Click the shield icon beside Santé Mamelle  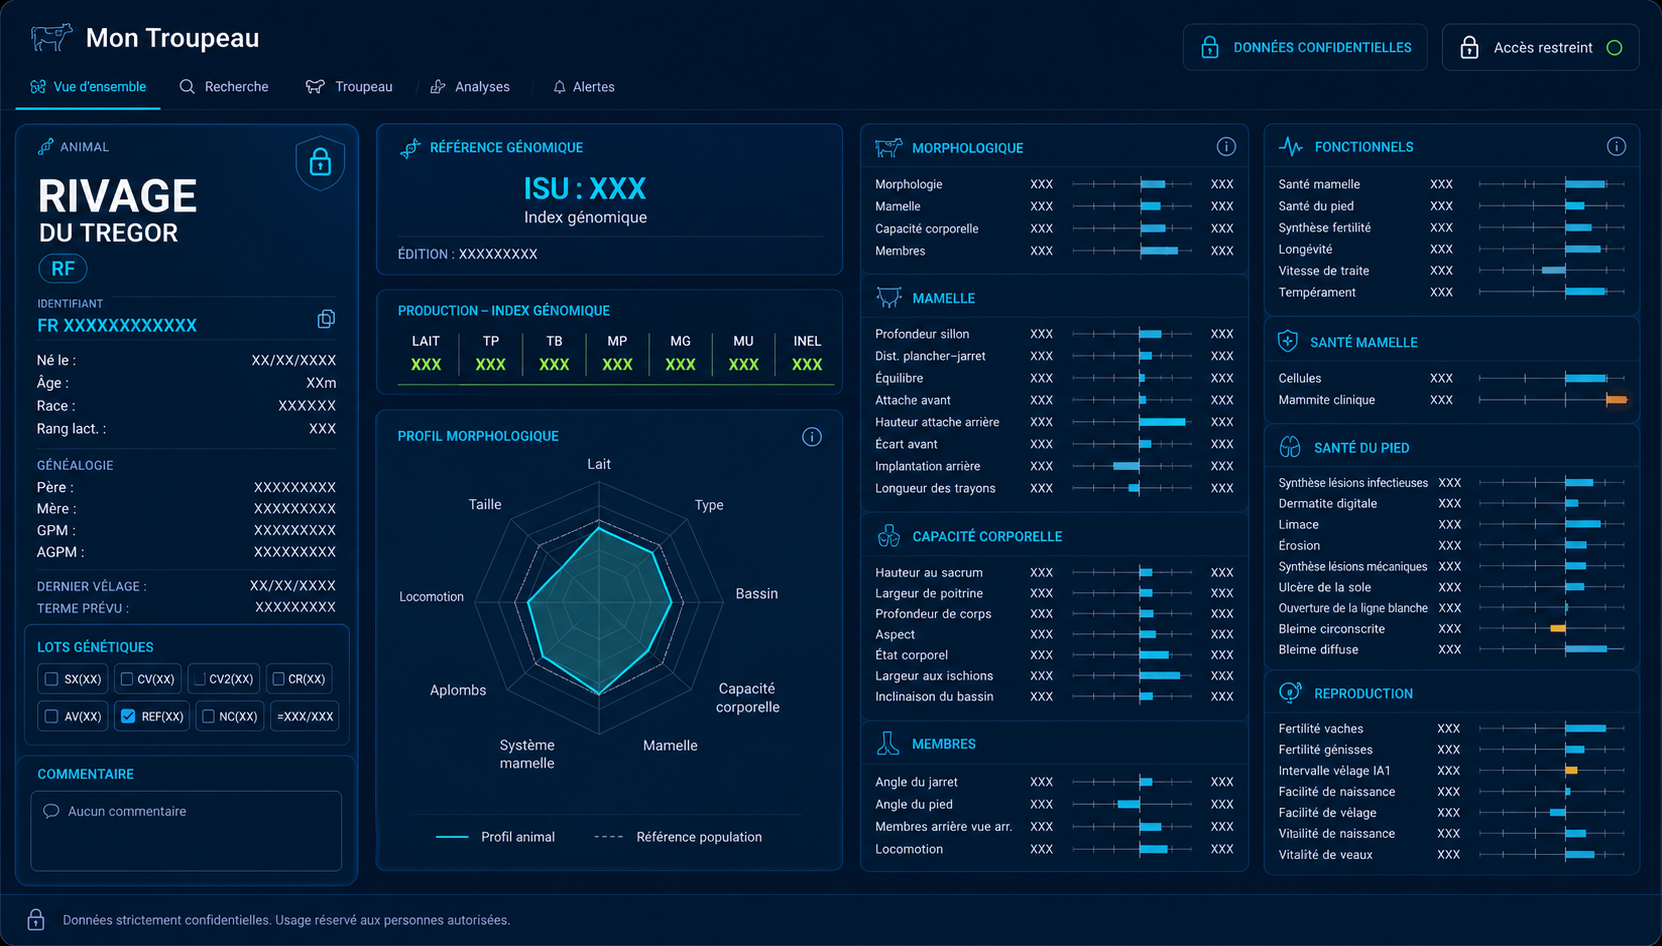pyautogui.click(x=1288, y=341)
